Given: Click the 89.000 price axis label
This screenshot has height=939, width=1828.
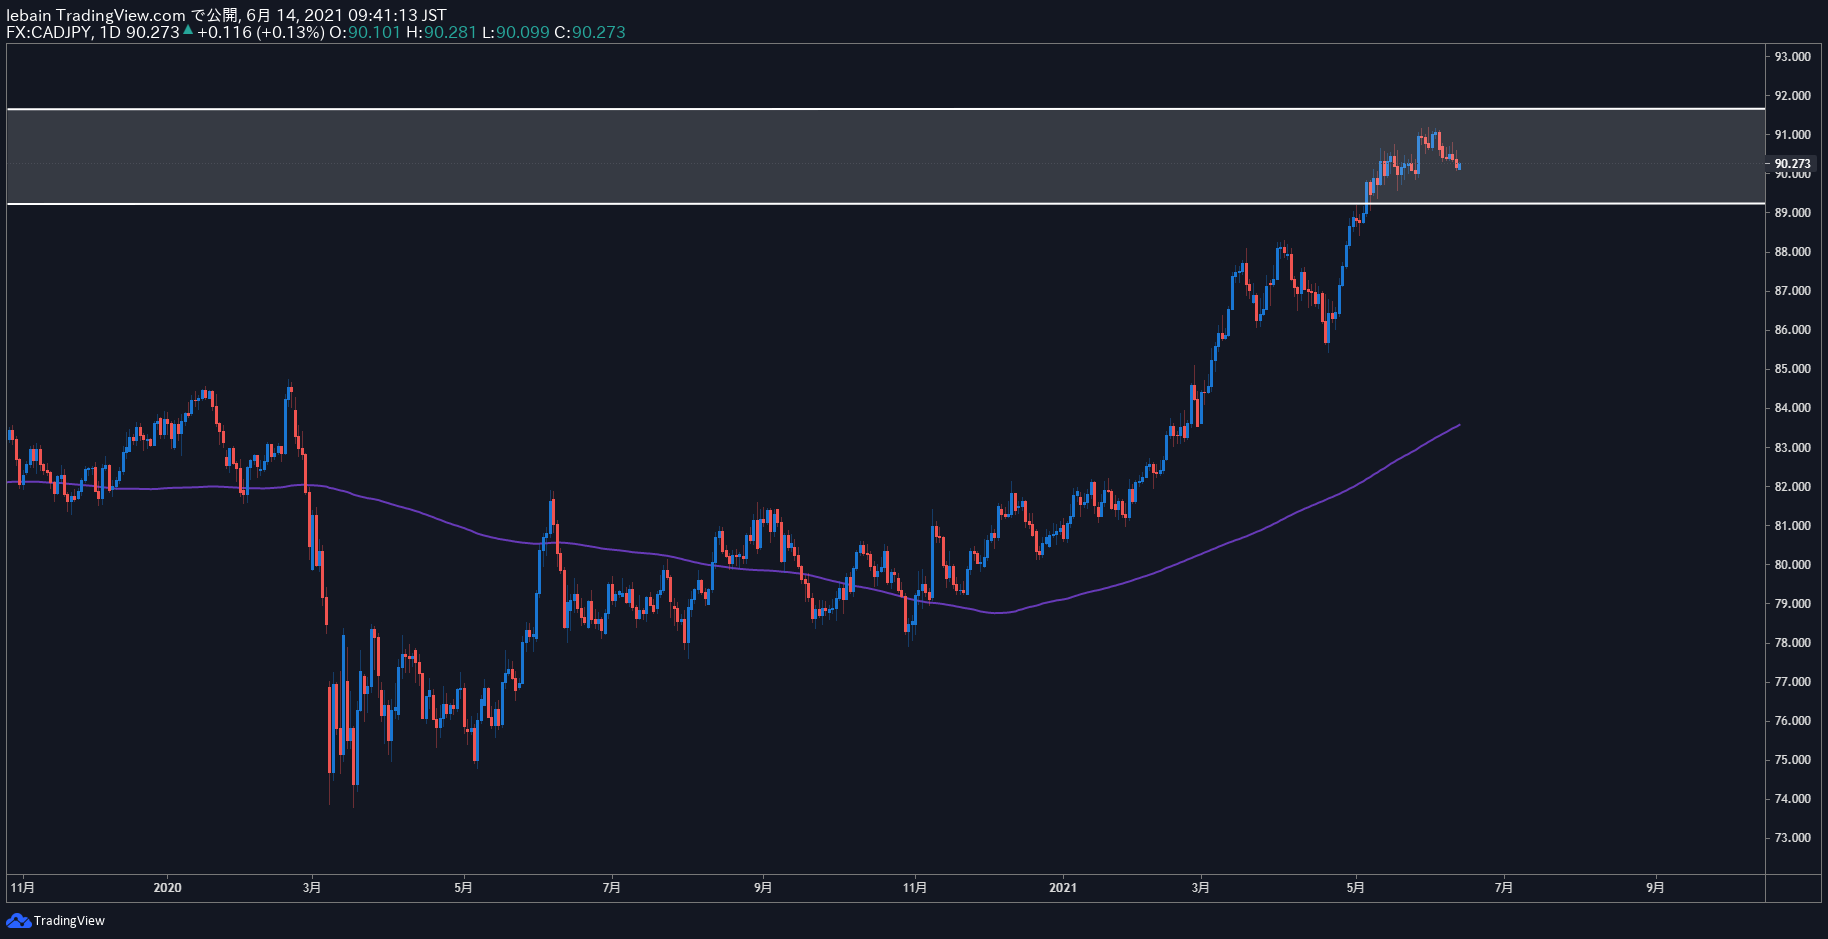Looking at the screenshot, I should [1792, 213].
